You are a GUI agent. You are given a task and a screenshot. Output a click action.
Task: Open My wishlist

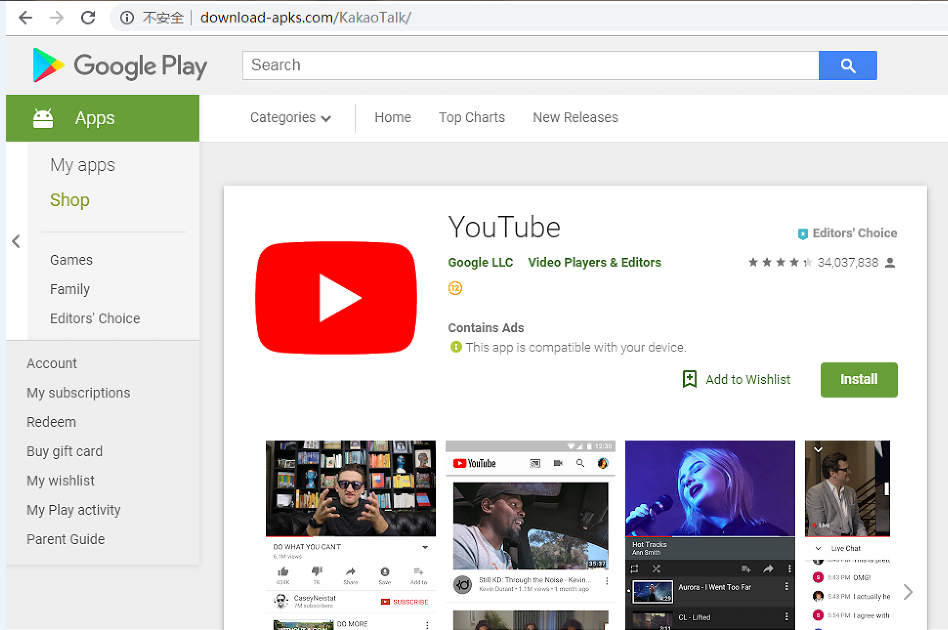60,481
